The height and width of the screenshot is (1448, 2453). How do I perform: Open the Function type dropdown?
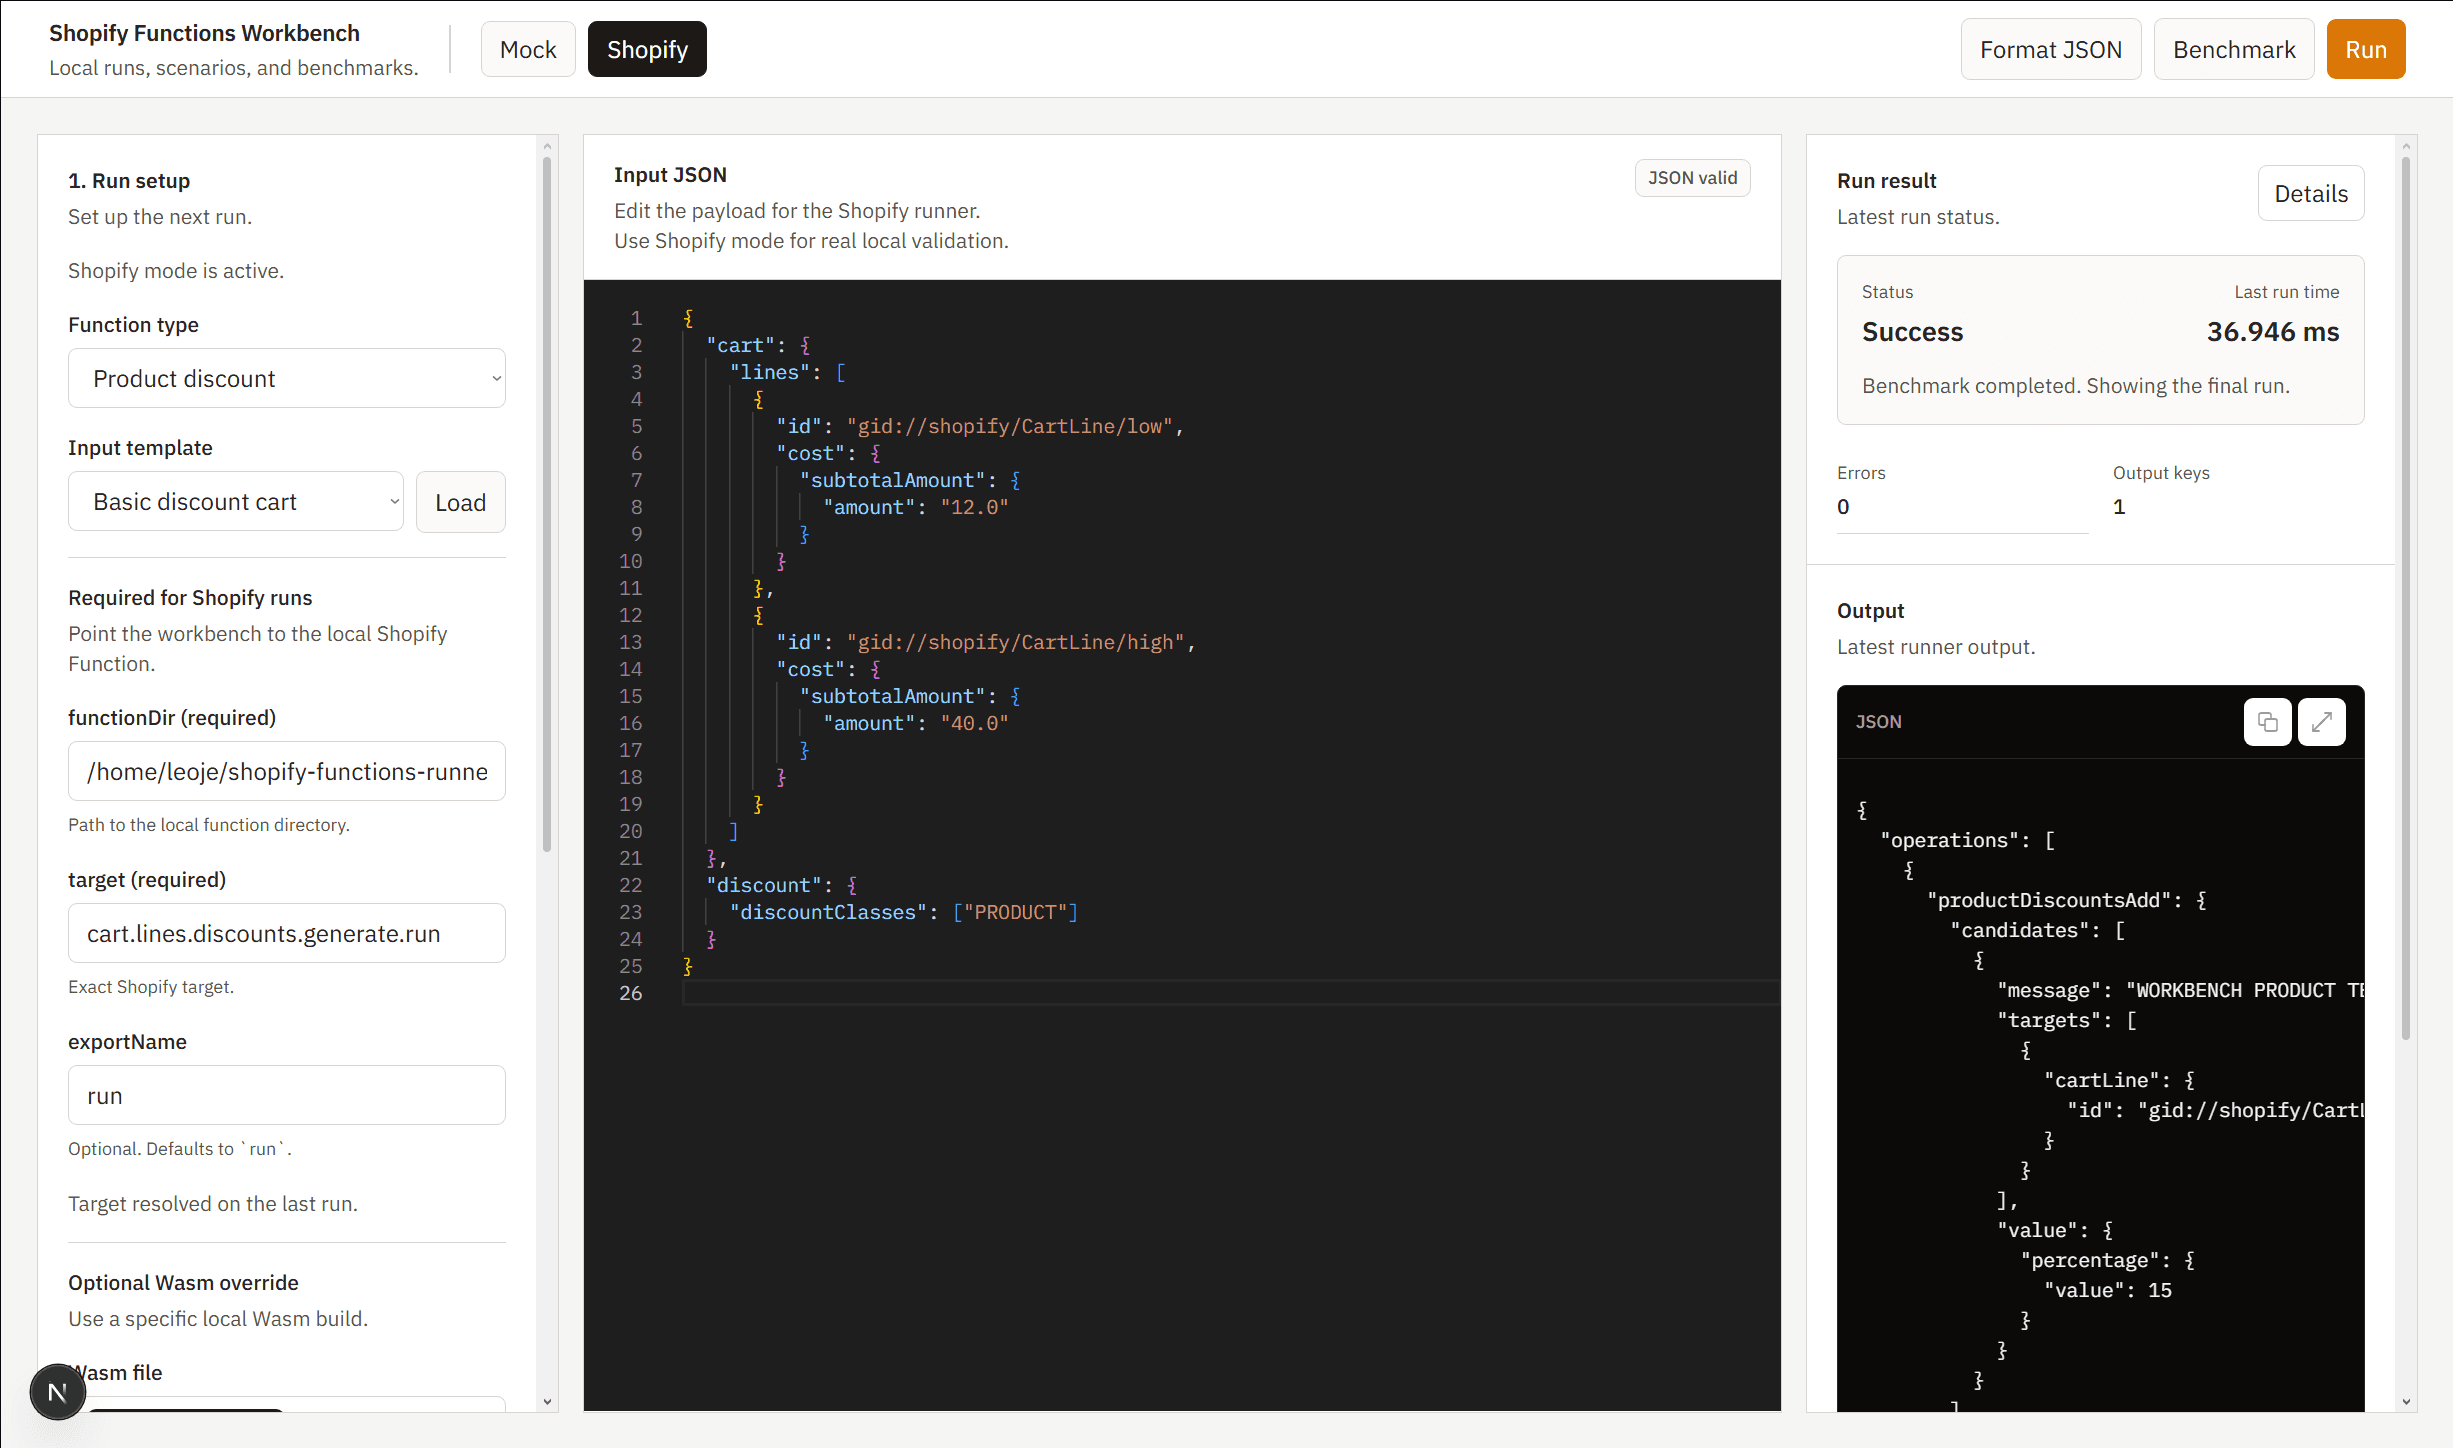point(286,378)
